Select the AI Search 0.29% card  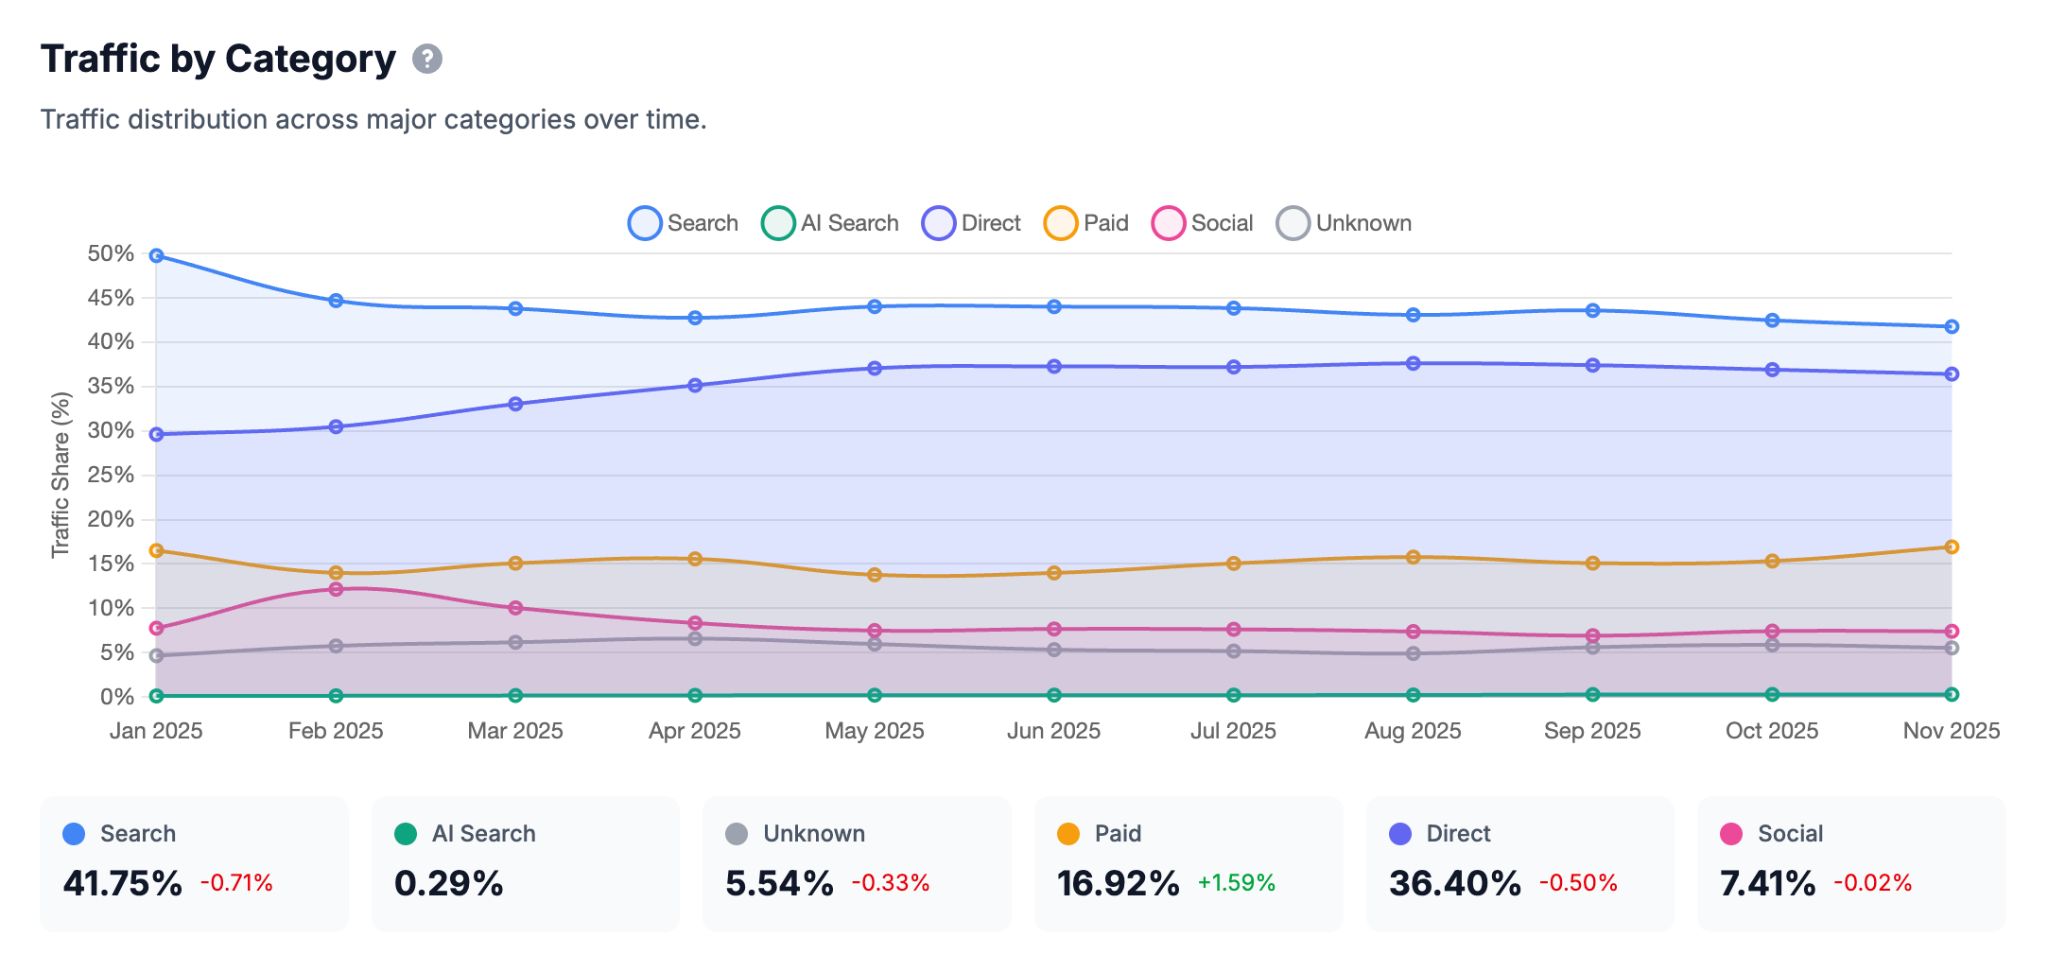[x=525, y=863]
